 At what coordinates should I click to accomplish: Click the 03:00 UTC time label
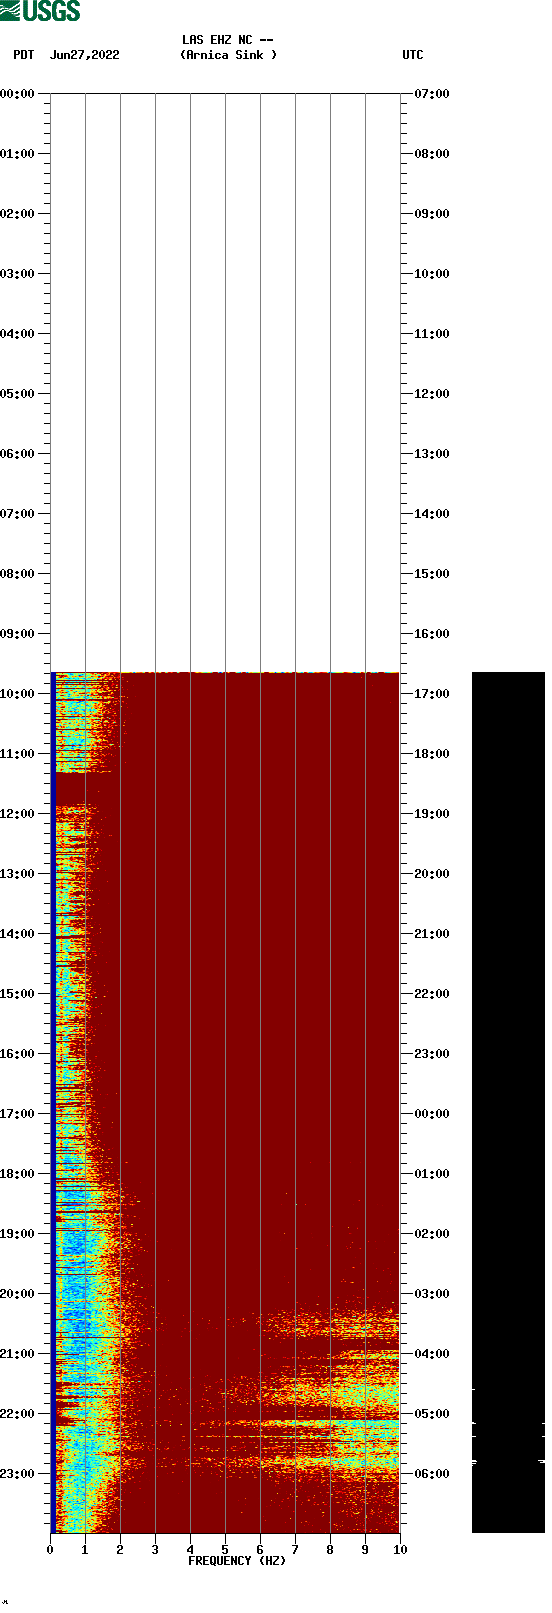(x=432, y=1294)
